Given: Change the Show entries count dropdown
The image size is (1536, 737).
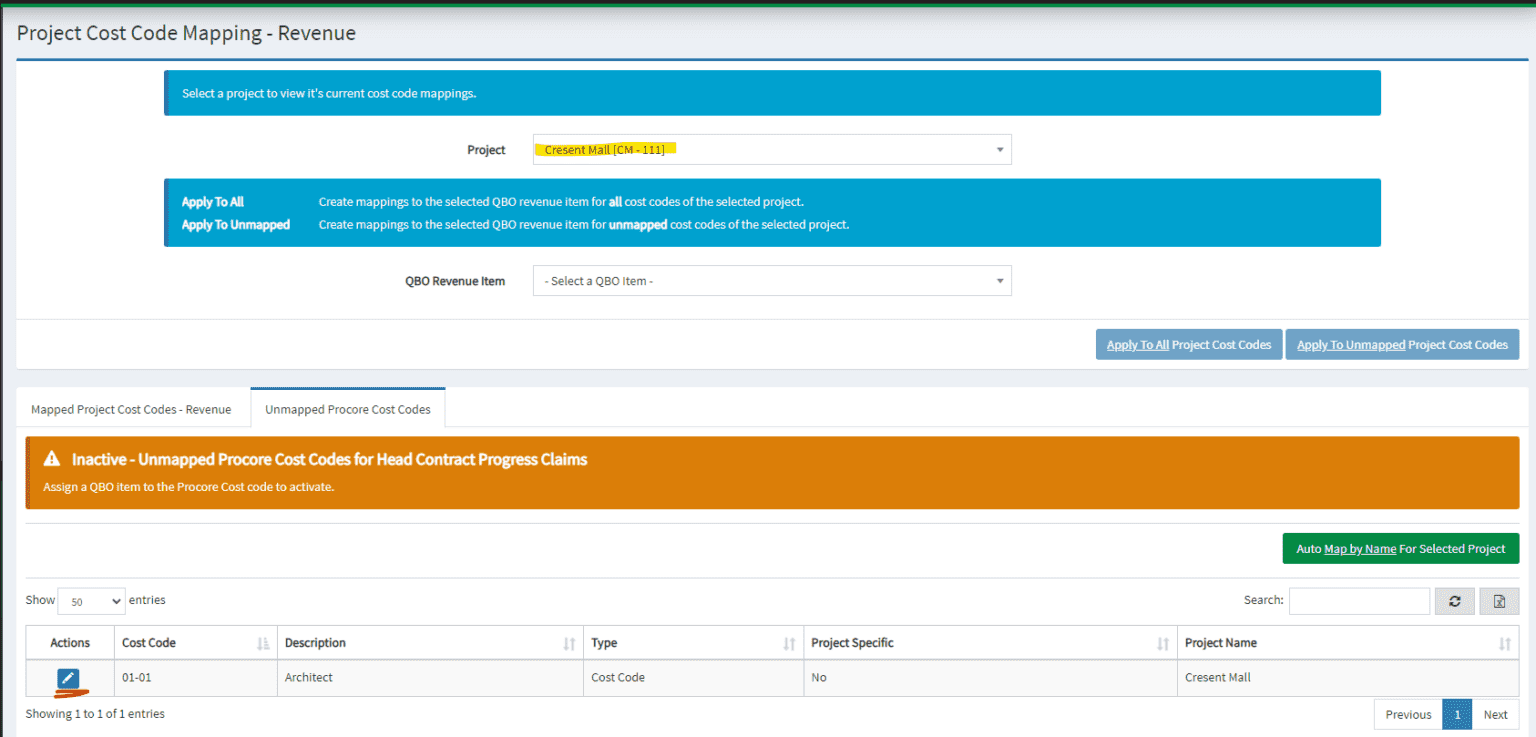Looking at the screenshot, I should click(x=90, y=600).
